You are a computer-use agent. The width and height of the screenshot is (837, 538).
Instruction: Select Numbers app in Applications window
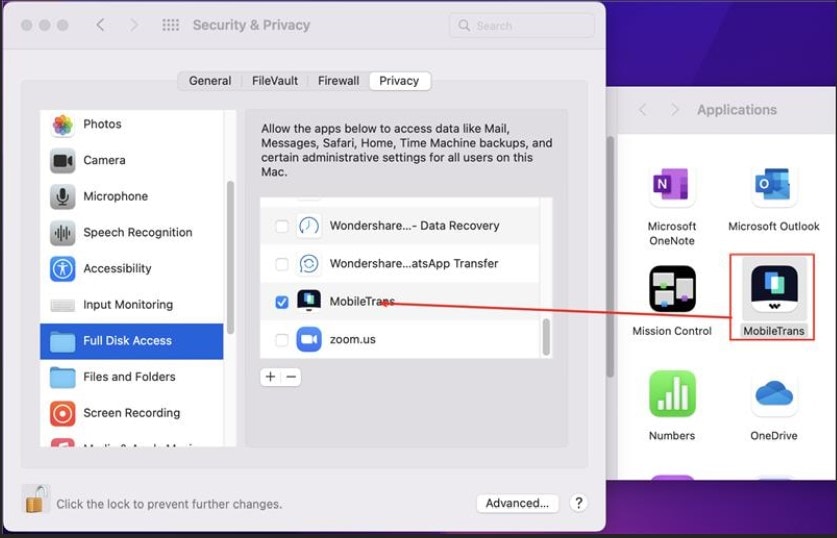coord(672,406)
